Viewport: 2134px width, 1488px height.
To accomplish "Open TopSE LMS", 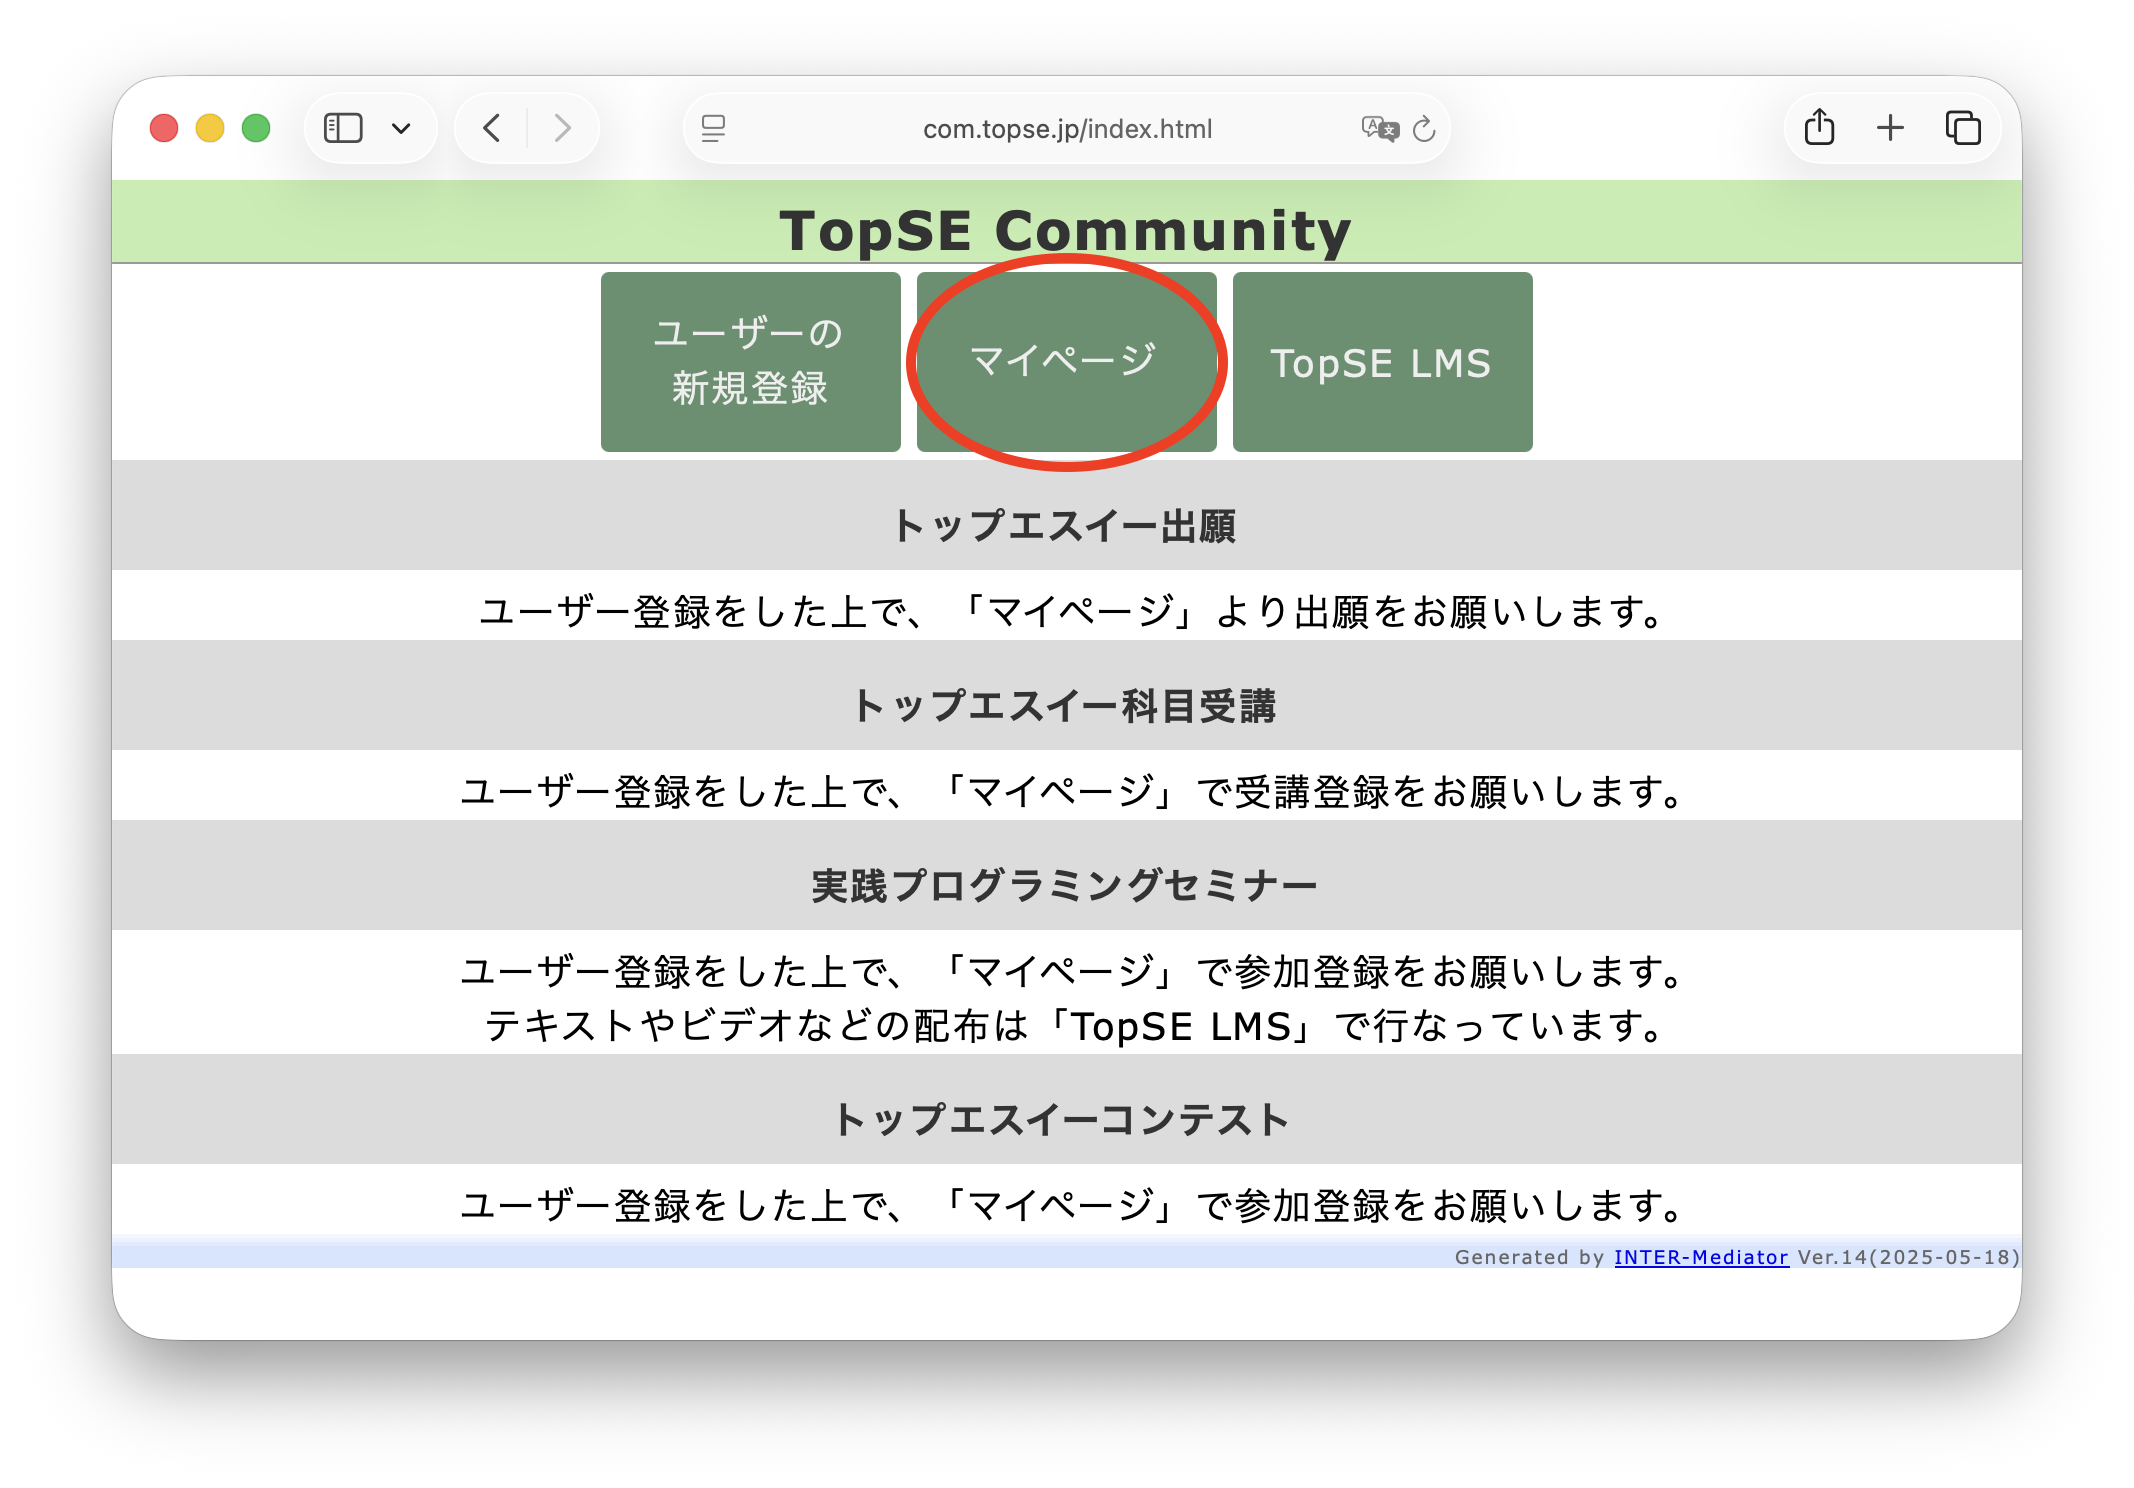I will pos(1382,362).
